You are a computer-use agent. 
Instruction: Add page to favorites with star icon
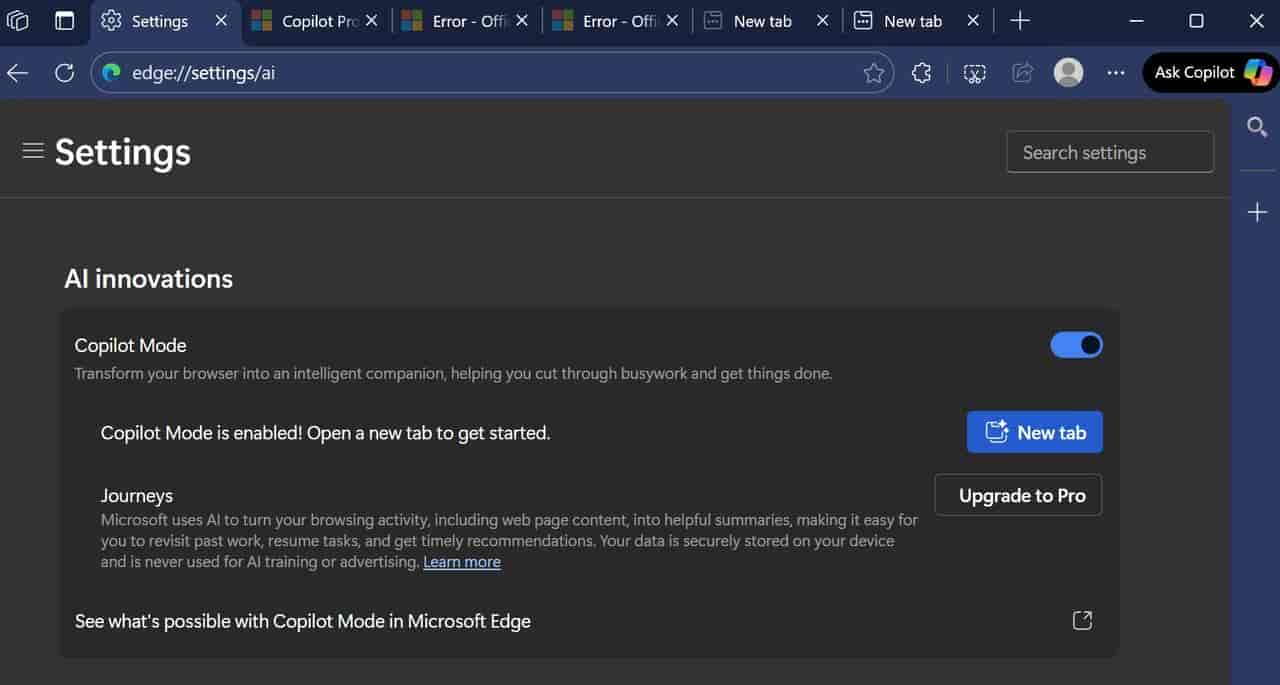pos(874,72)
